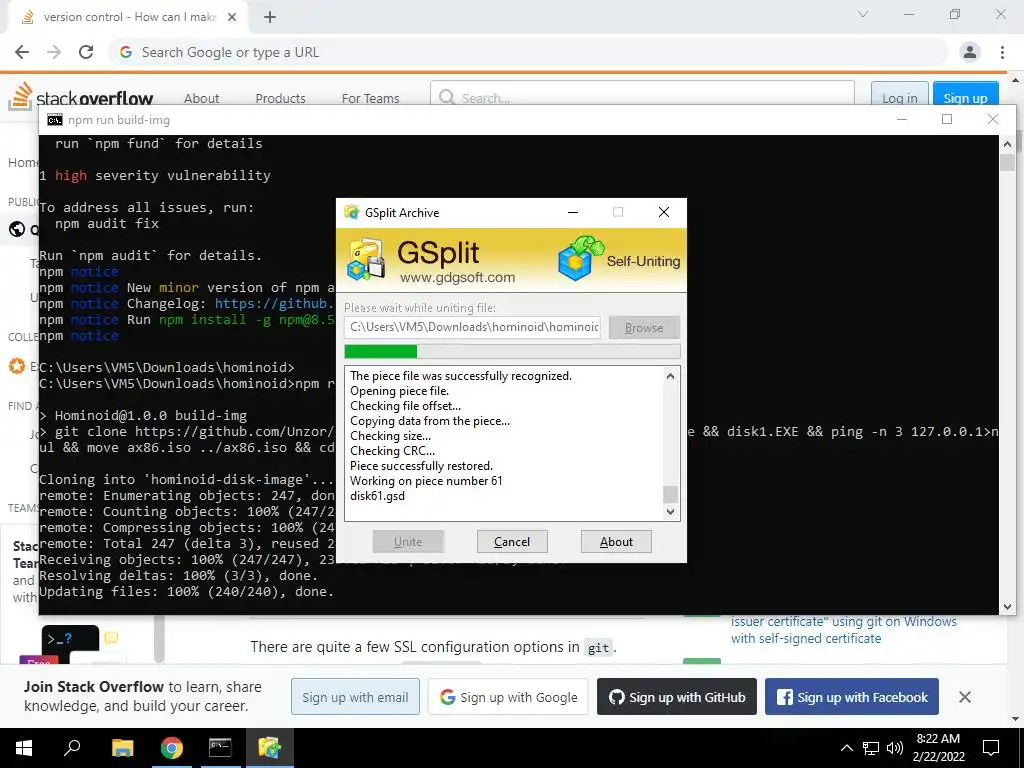Screen dimensions: 1024x768
Task: Select the 'Checking CRC...' log line
Action: click(x=392, y=451)
